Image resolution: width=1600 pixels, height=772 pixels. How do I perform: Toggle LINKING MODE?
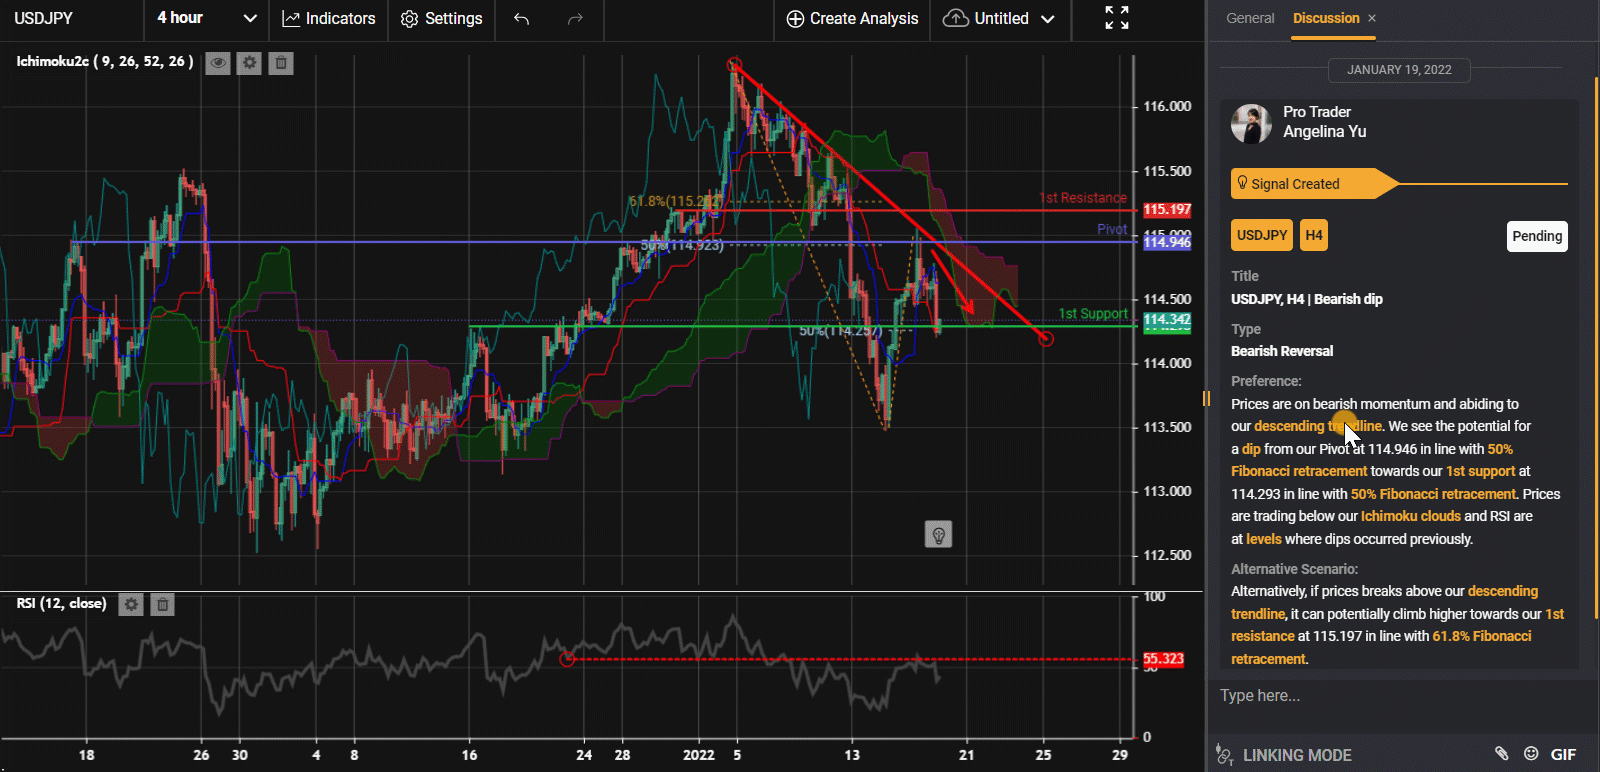(x=1283, y=755)
